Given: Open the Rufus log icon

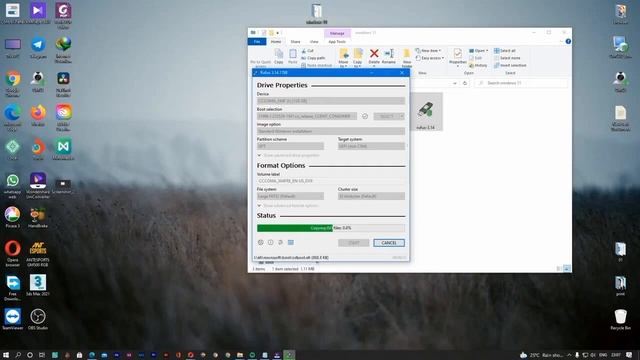Looking at the screenshot, I should click(x=291, y=242).
